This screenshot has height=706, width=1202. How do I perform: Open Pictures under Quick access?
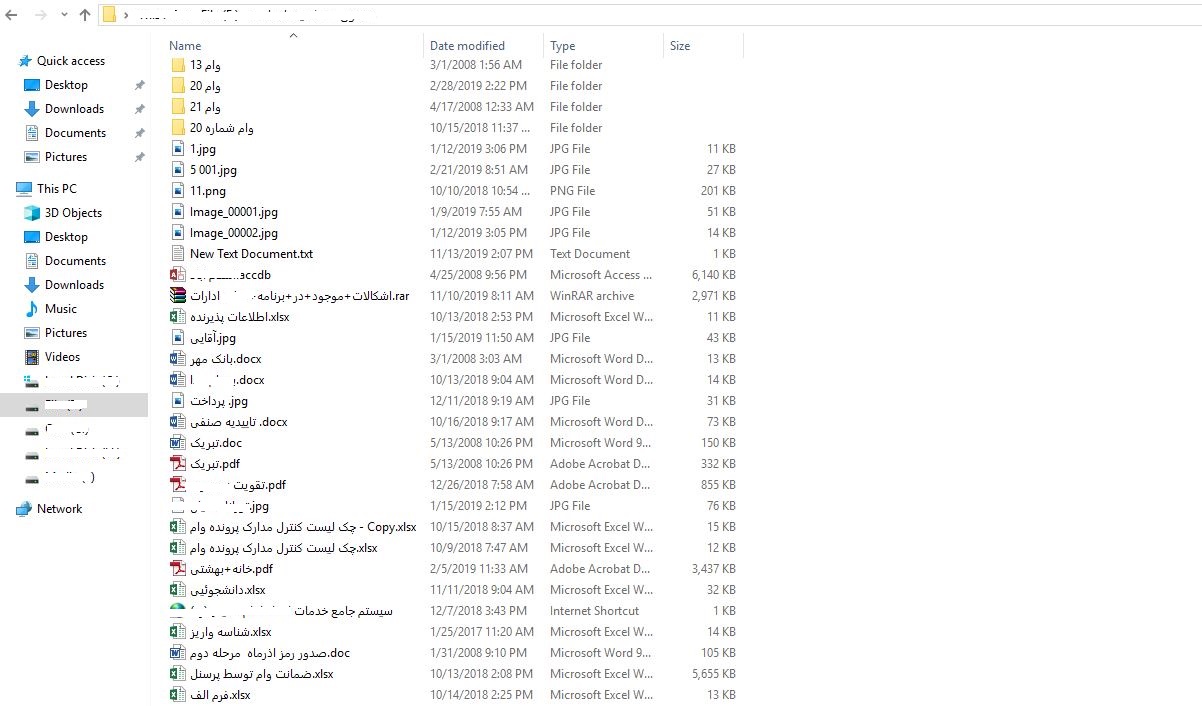(66, 157)
